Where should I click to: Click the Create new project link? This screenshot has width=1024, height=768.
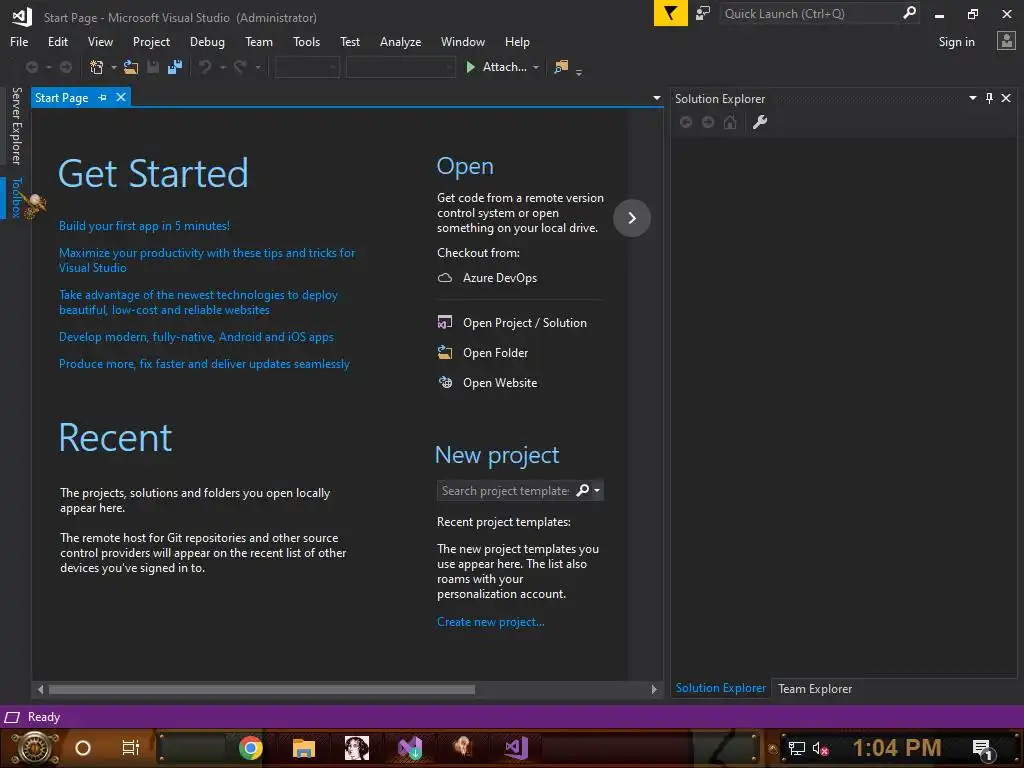(x=490, y=622)
